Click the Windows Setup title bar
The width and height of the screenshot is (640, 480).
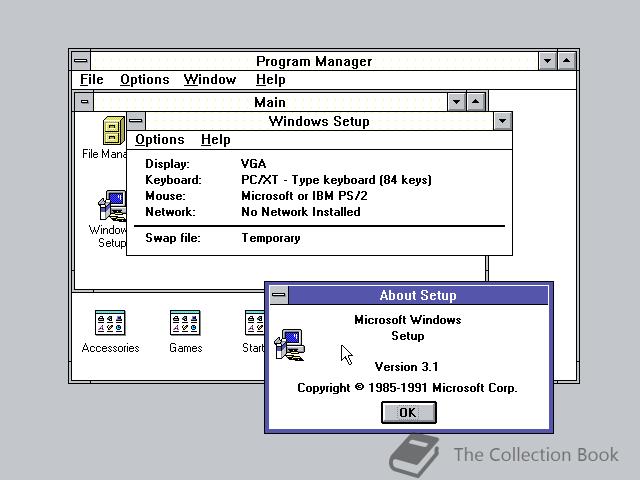pos(319,121)
